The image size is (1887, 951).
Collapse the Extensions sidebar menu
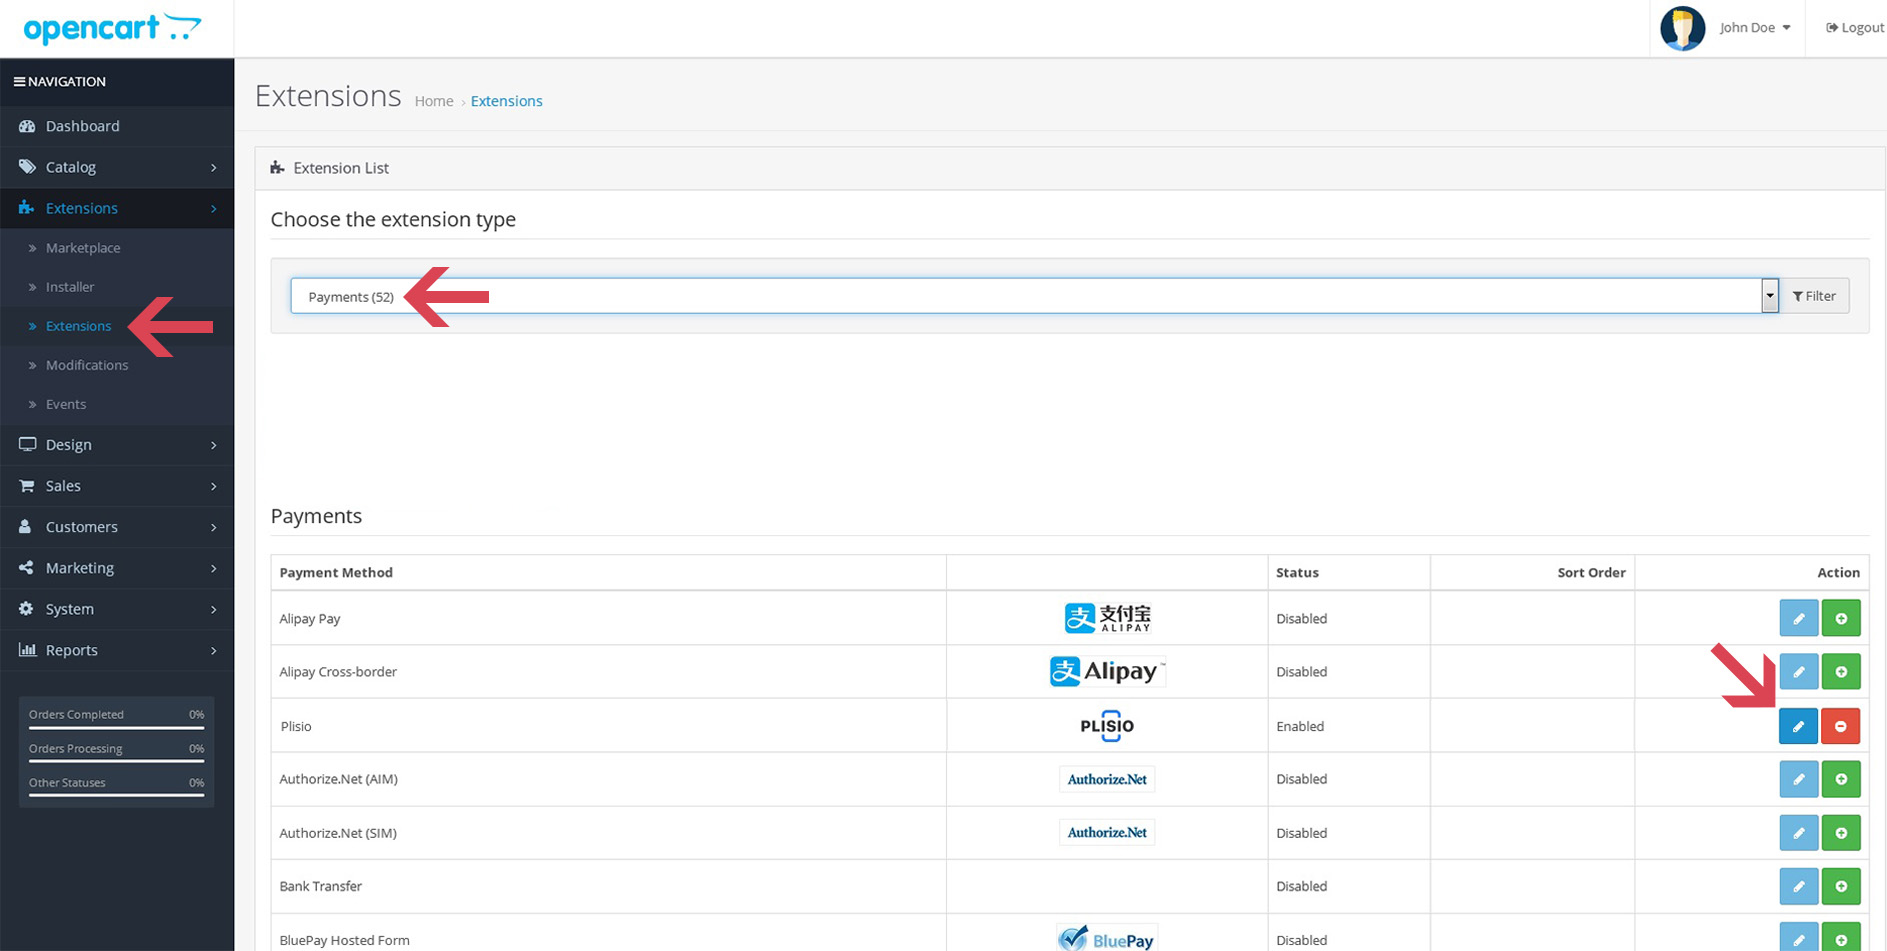117,208
